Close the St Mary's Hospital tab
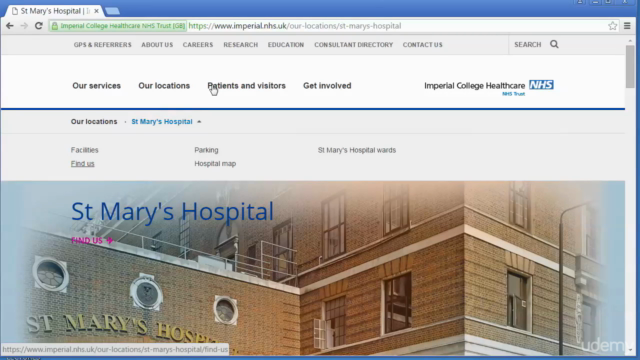 pos(96,11)
